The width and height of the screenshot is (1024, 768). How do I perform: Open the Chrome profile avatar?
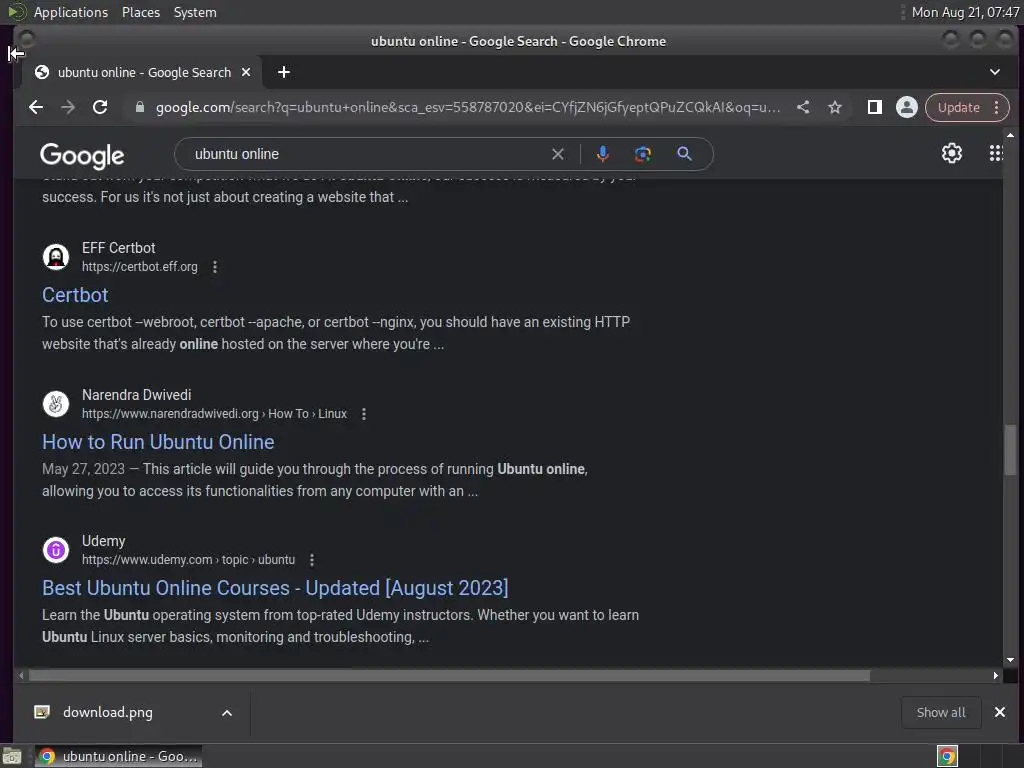906,107
